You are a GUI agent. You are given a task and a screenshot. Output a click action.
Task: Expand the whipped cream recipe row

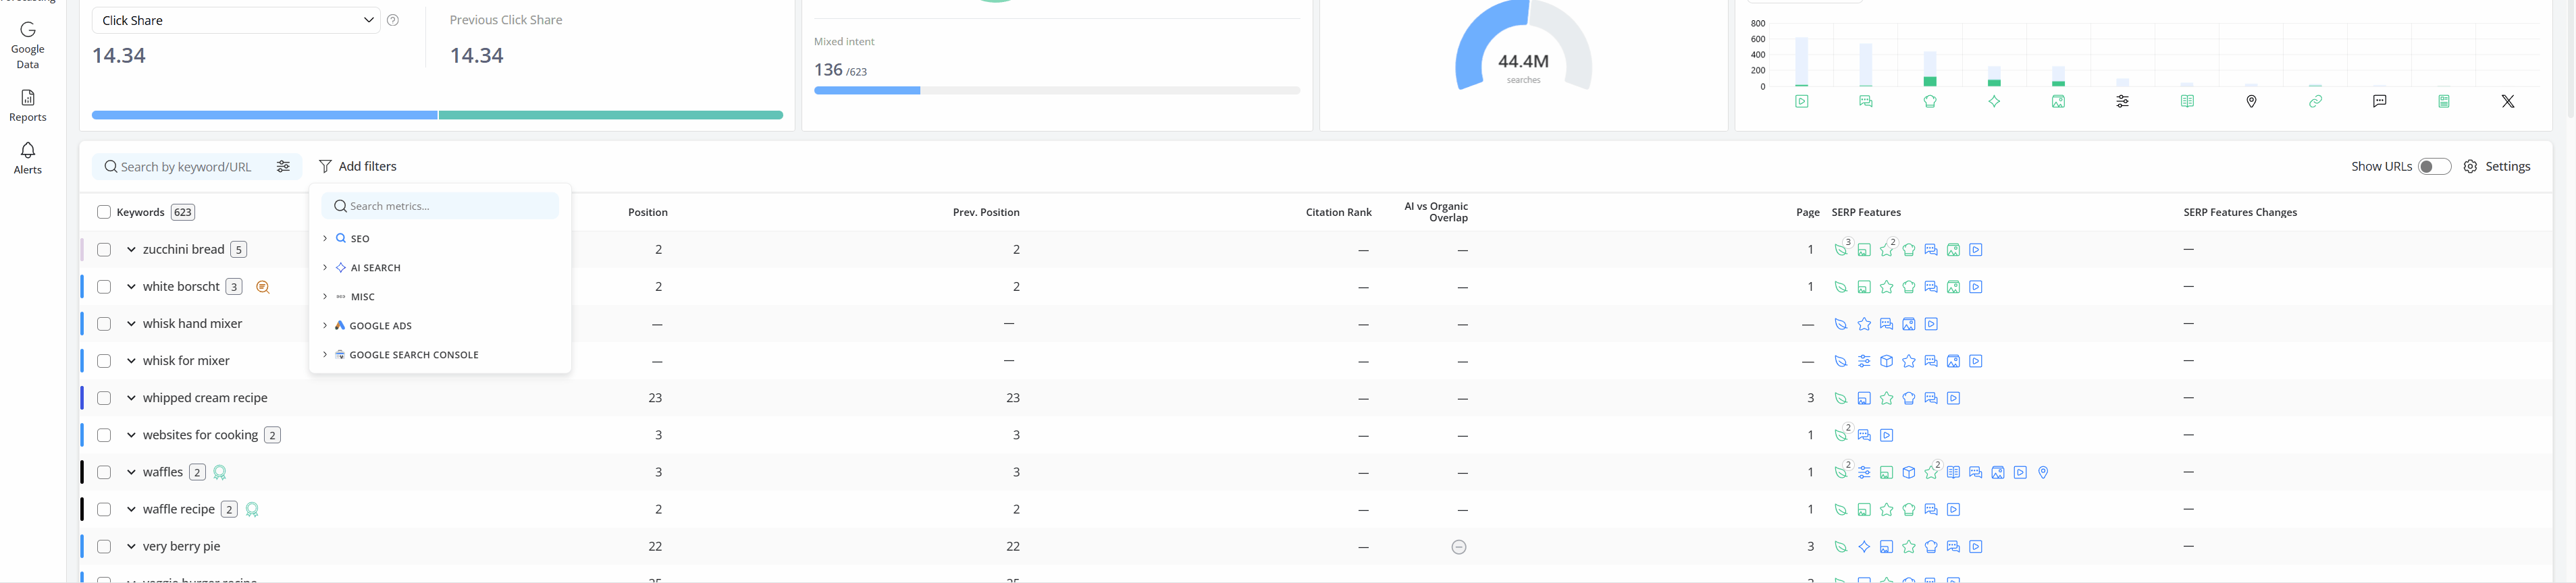pos(131,398)
